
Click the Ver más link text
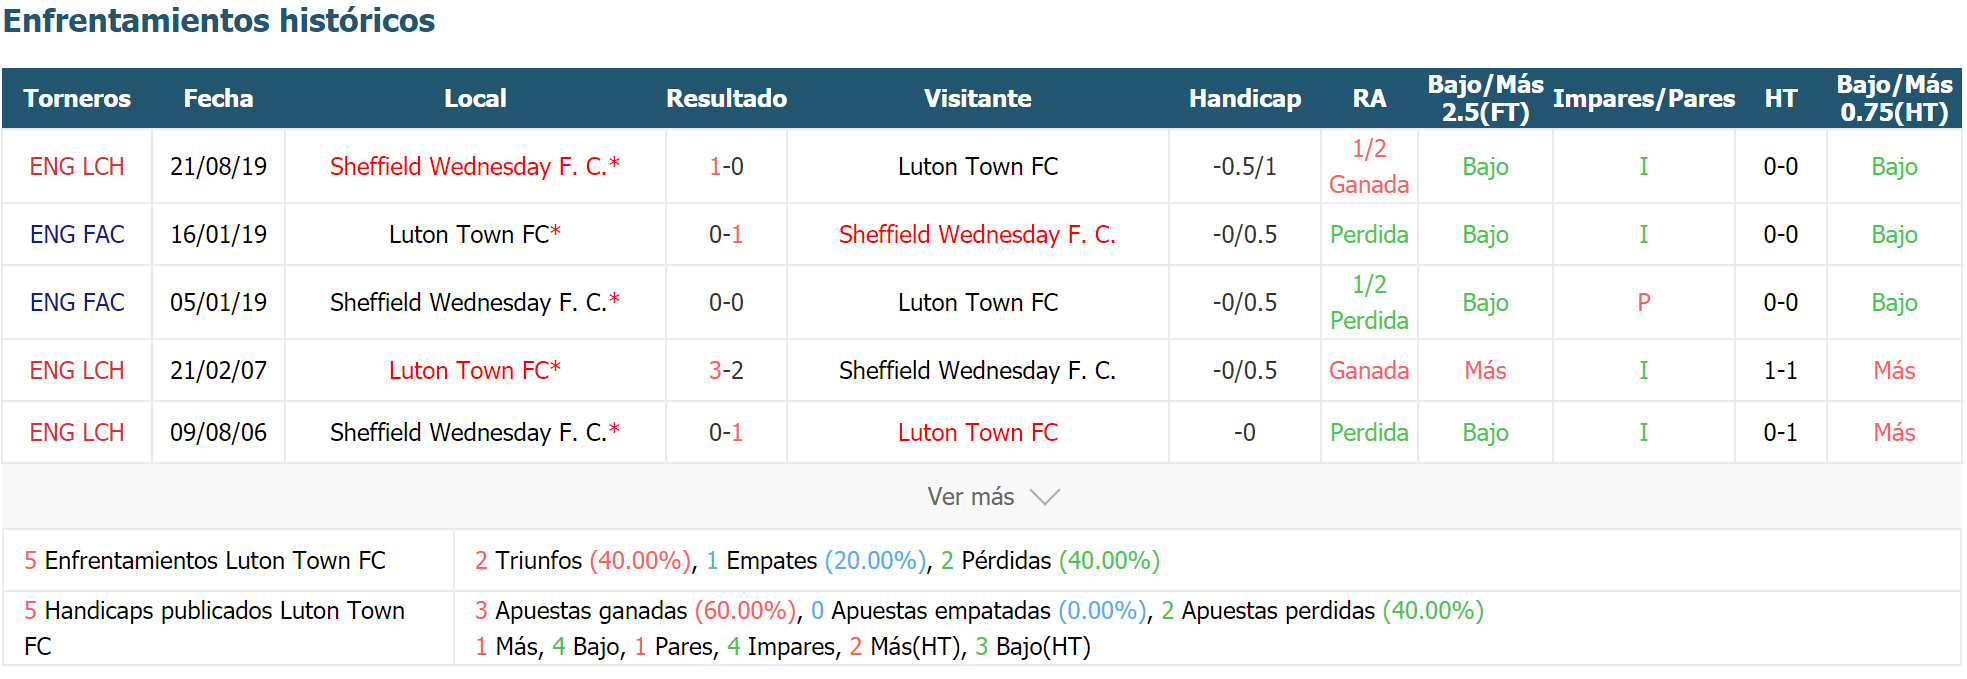(x=970, y=497)
